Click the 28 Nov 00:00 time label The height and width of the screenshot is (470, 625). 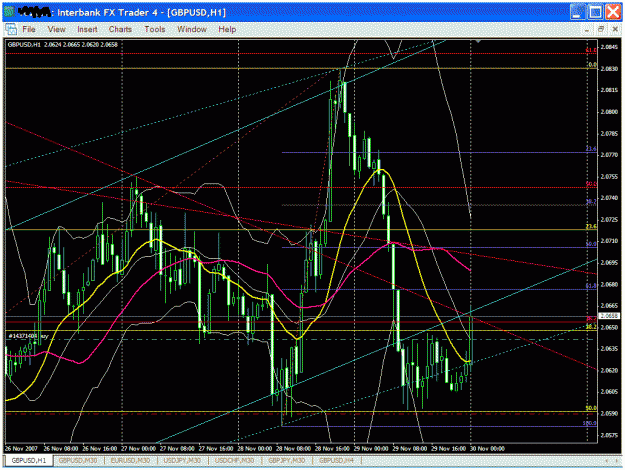[x=254, y=448]
